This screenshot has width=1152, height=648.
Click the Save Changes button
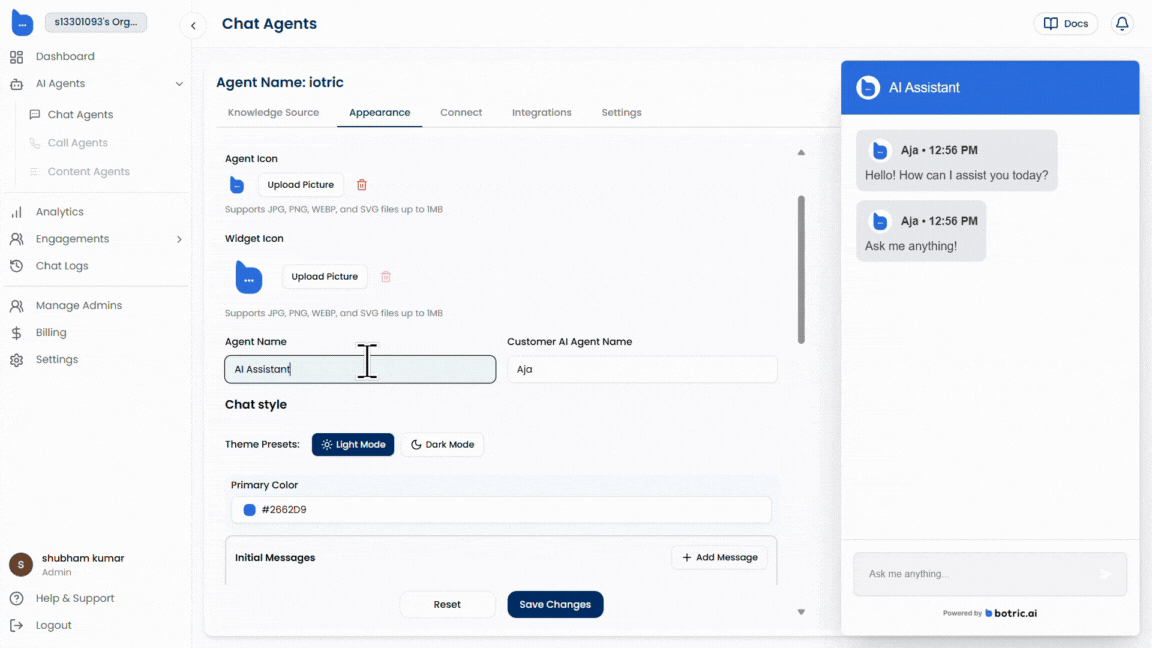pos(555,604)
